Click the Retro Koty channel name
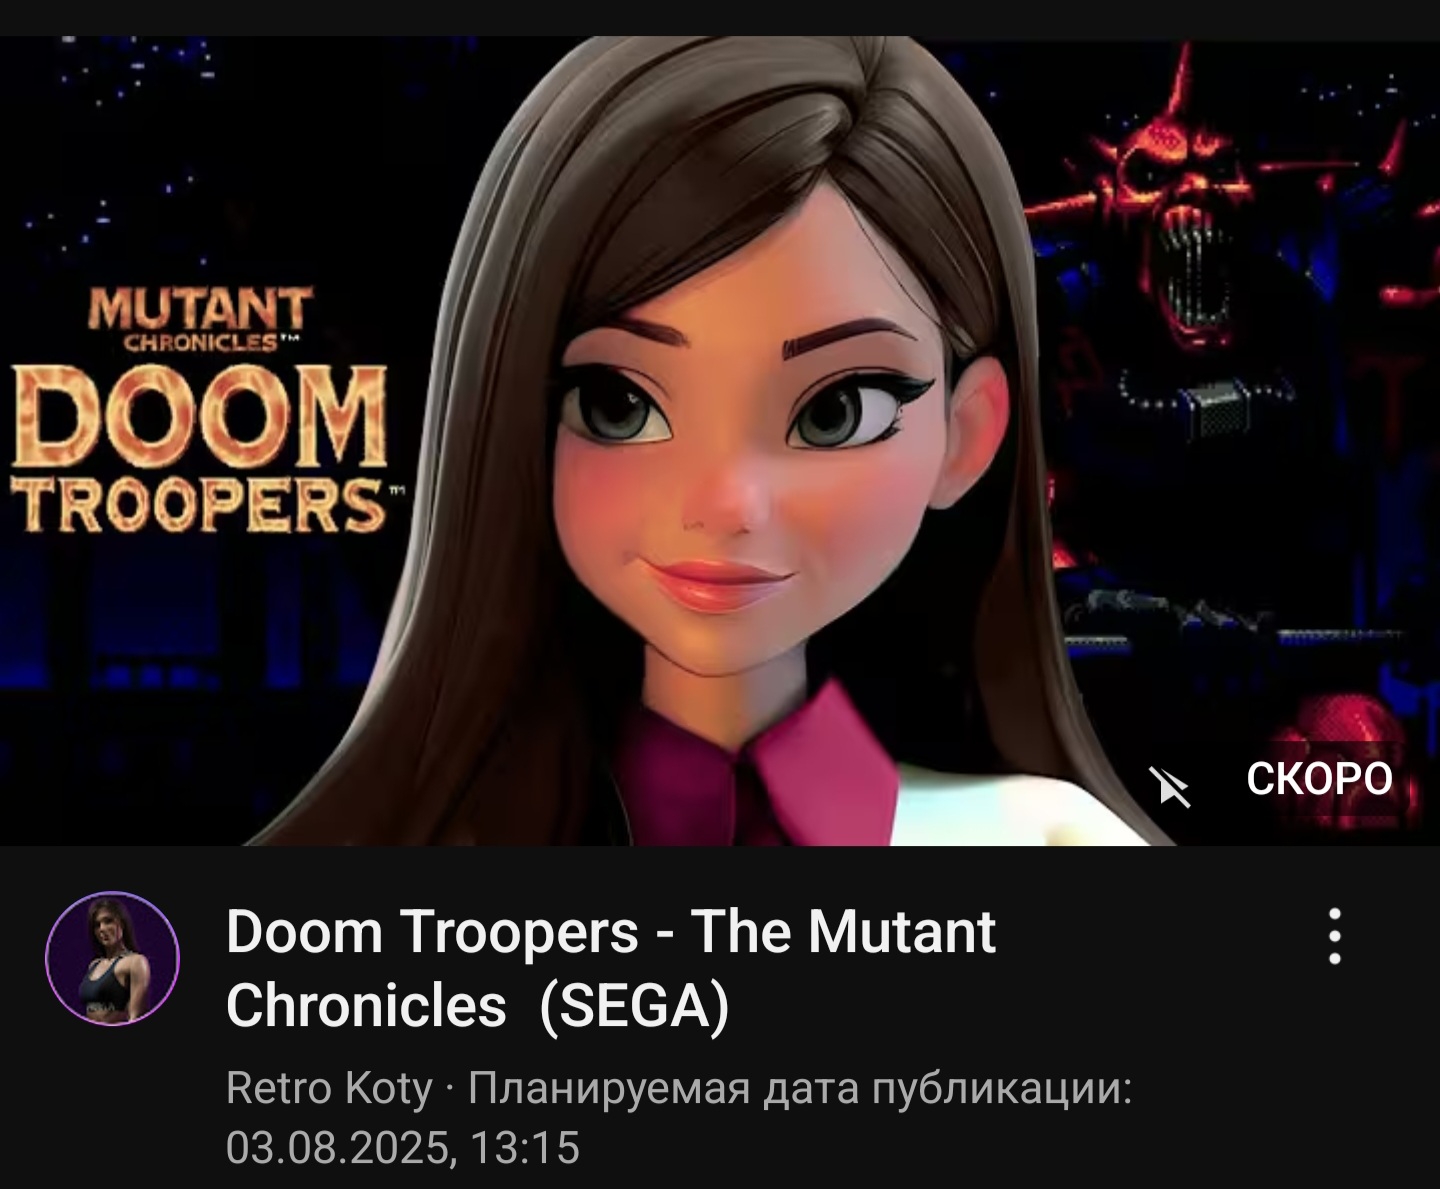 (329, 1087)
